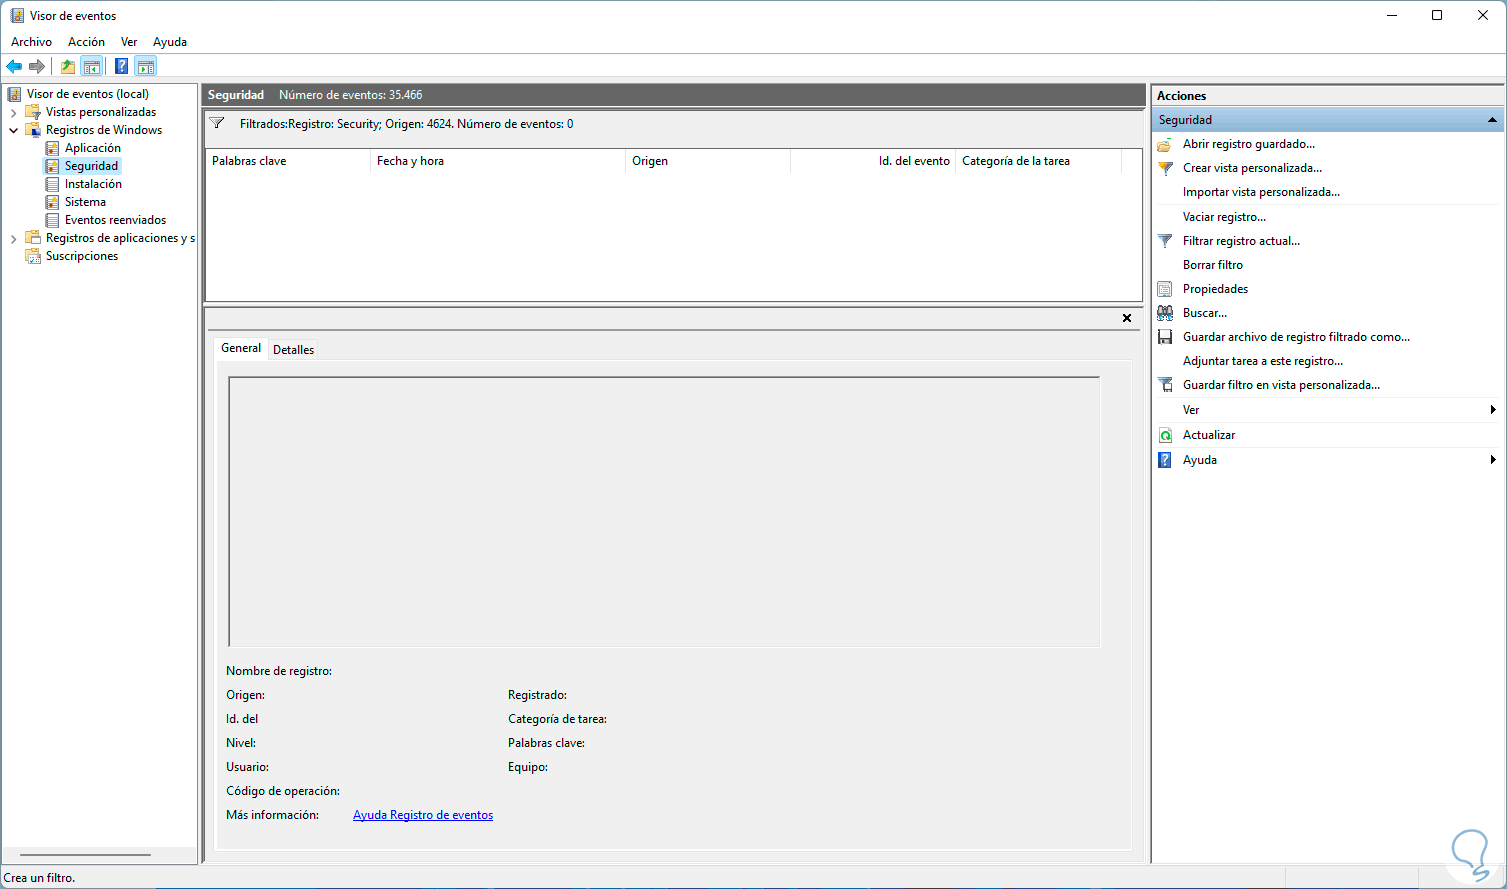Click the Guardar filtro en vista personalizada icon
Screen dimensions: 1507x889
1165,385
